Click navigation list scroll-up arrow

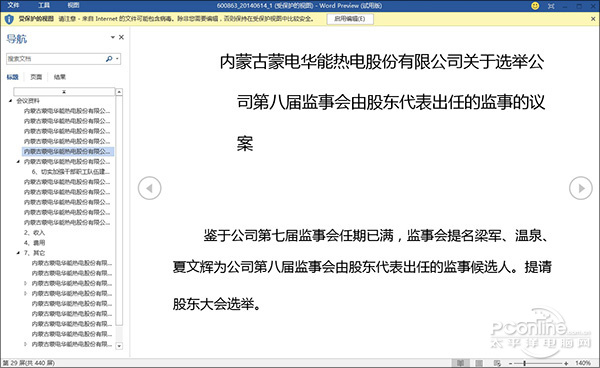119,92
